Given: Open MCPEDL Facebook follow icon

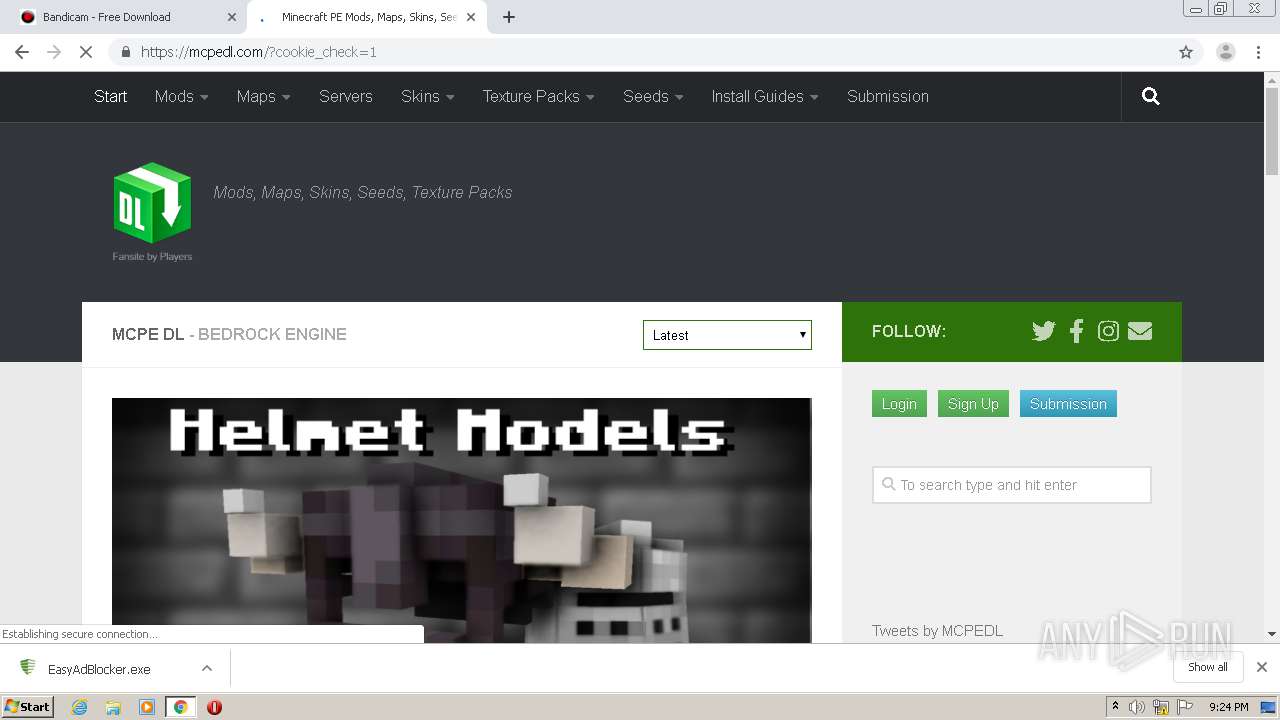Looking at the screenshot, I should coord(1076,331).
